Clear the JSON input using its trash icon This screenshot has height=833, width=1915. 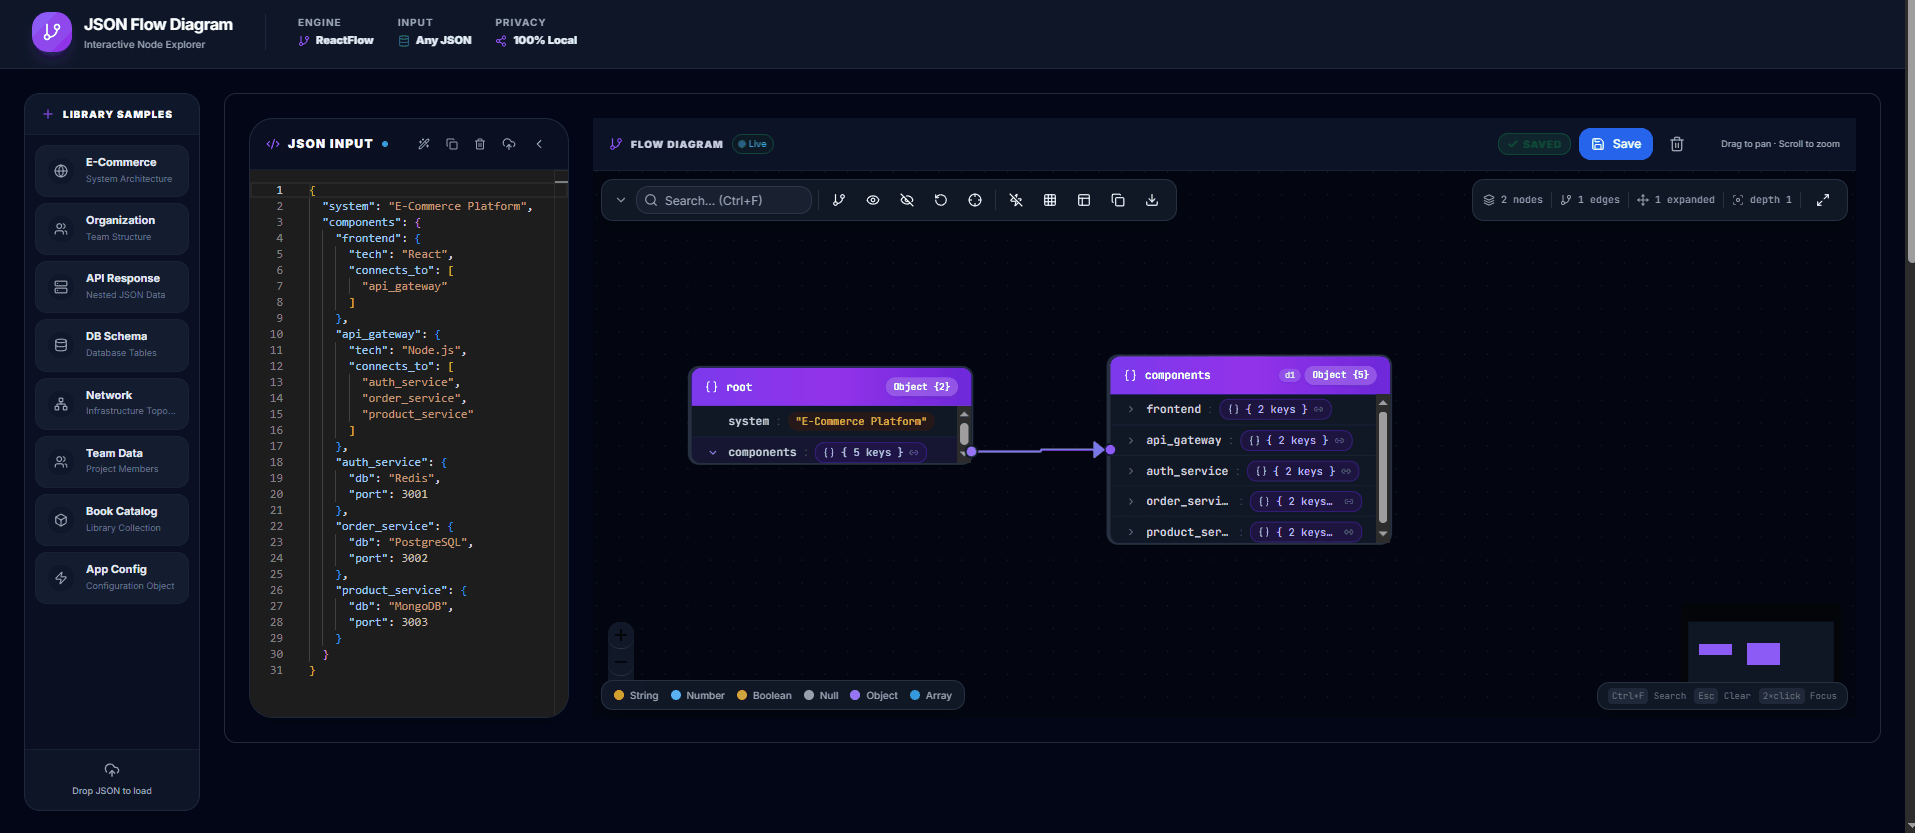[x=480, y=144]
